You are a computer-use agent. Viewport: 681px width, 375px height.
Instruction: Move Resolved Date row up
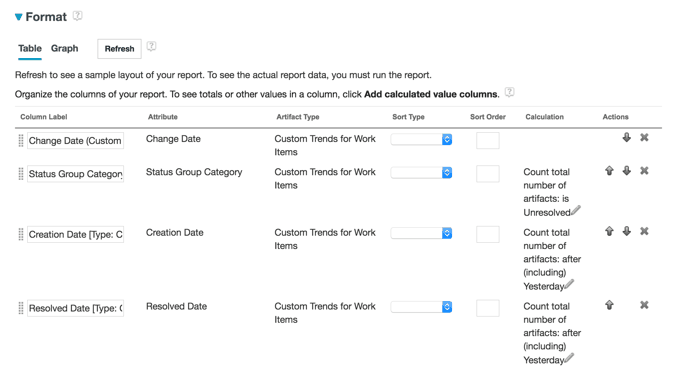(x=609, y=305)
